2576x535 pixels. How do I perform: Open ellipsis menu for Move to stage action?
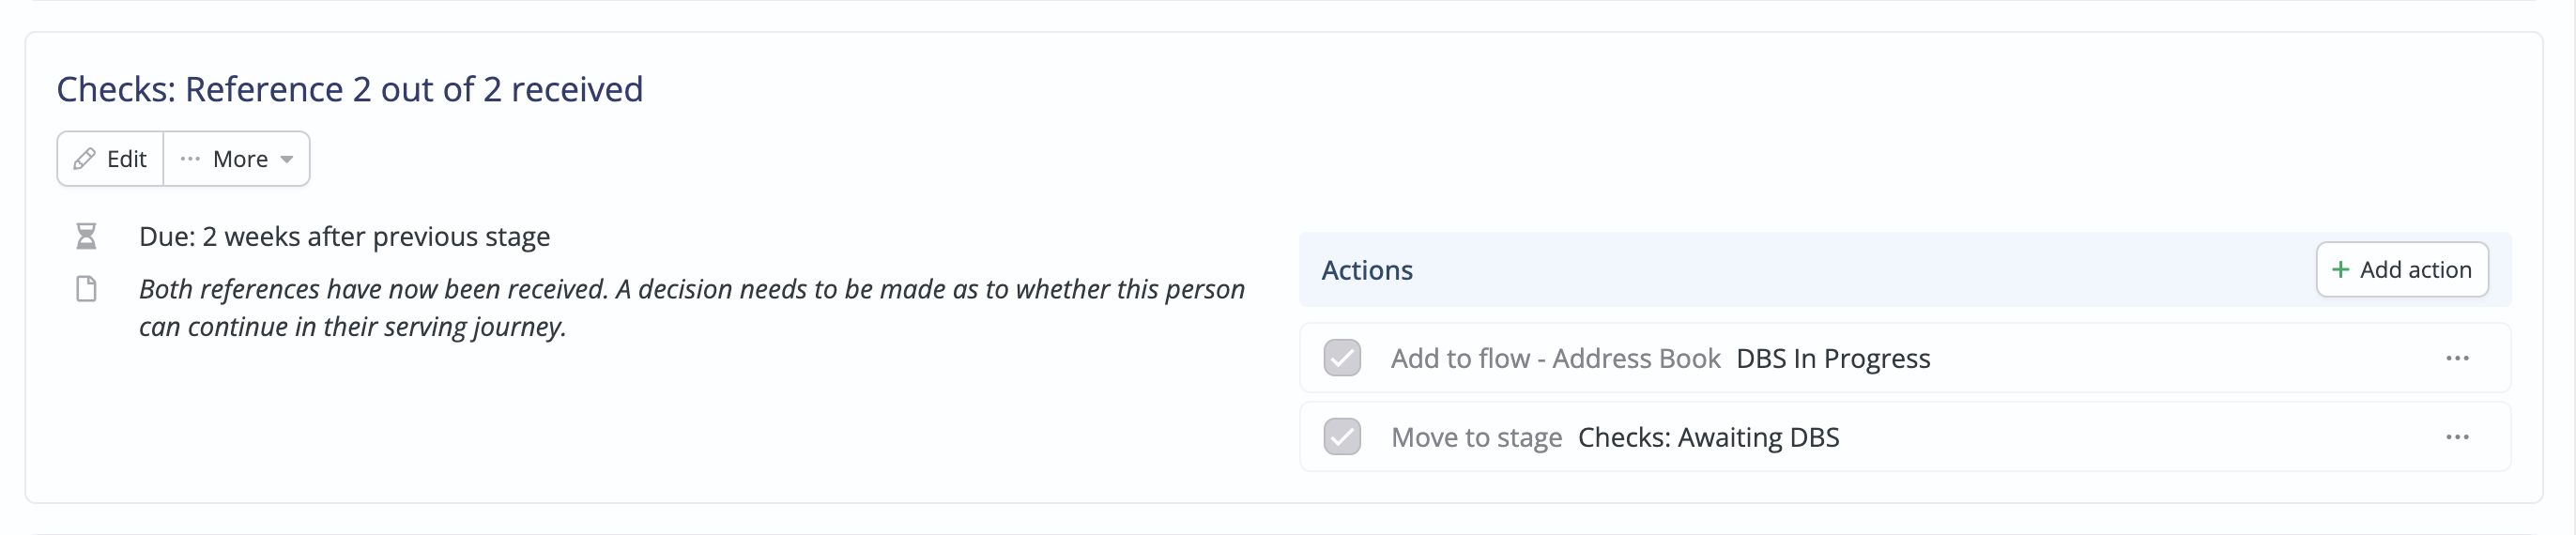2457,437
